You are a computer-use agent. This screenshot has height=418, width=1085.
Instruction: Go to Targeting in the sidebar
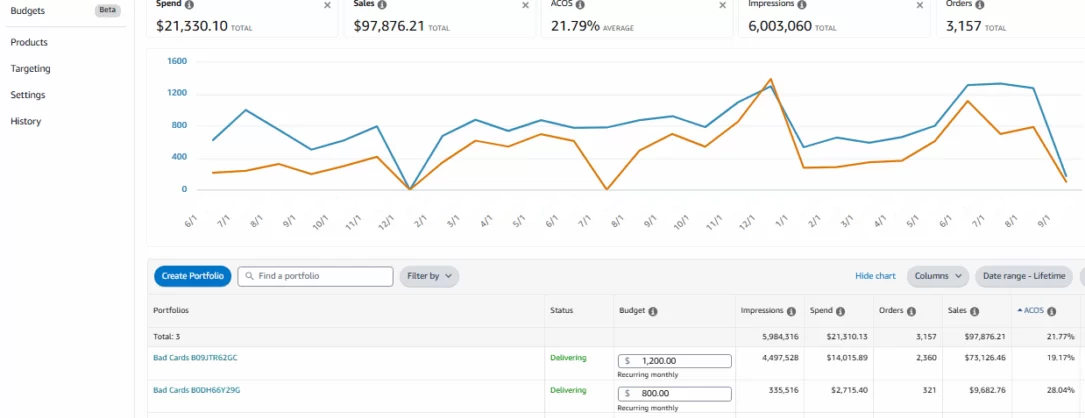(30, 69)
